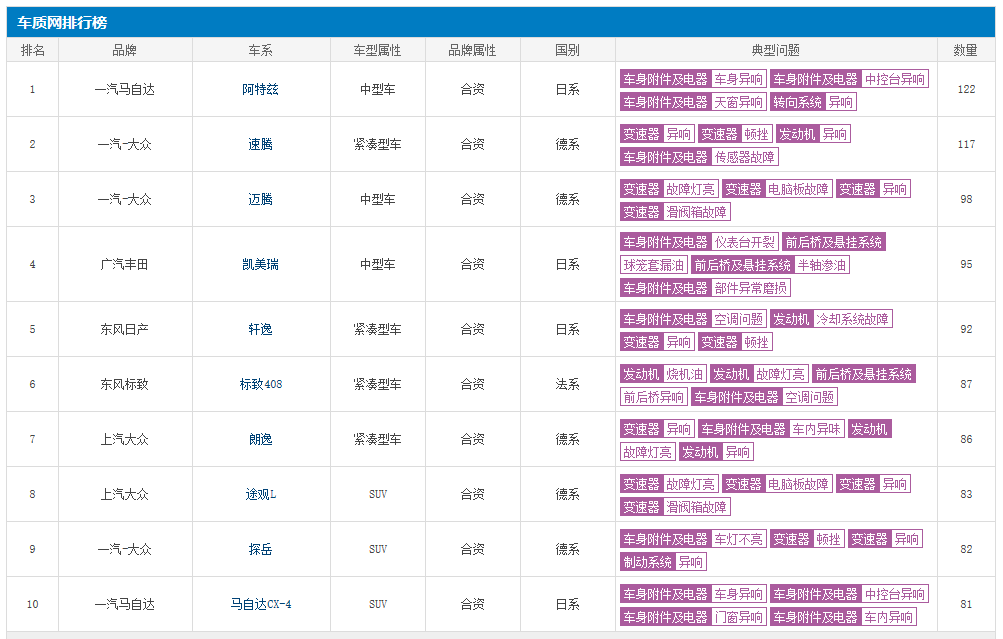Click the 车内异响 tag in 马自达CX-4 row

pyautogui.click(x=888, y=617)
